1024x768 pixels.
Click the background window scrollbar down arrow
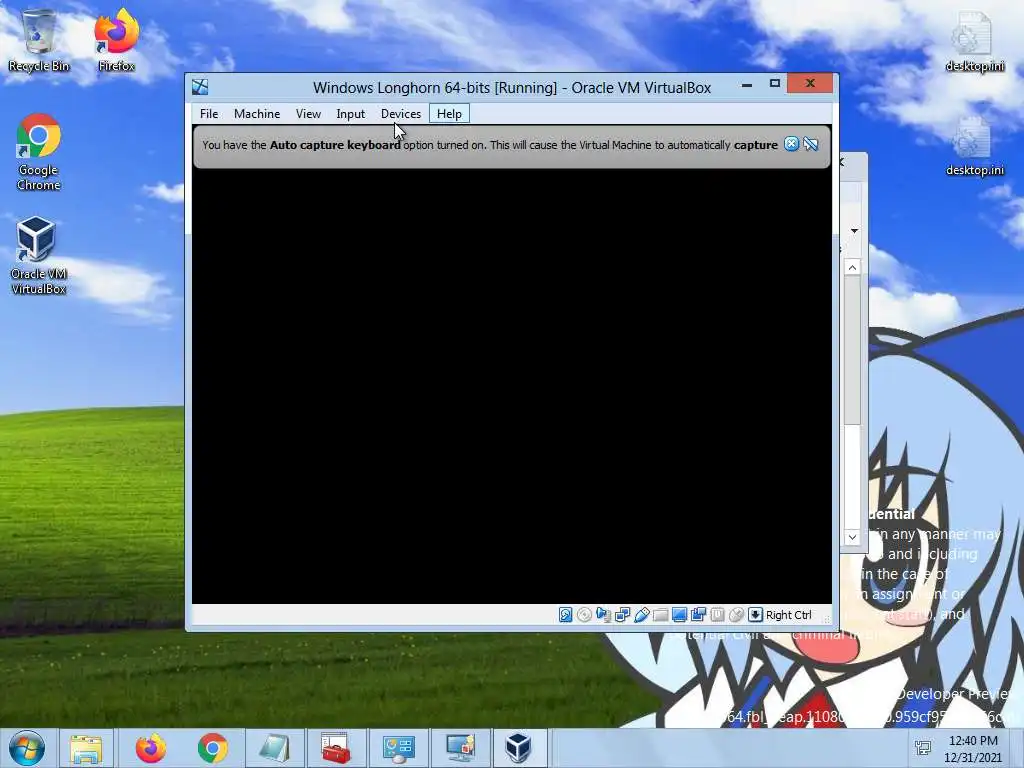852,537
